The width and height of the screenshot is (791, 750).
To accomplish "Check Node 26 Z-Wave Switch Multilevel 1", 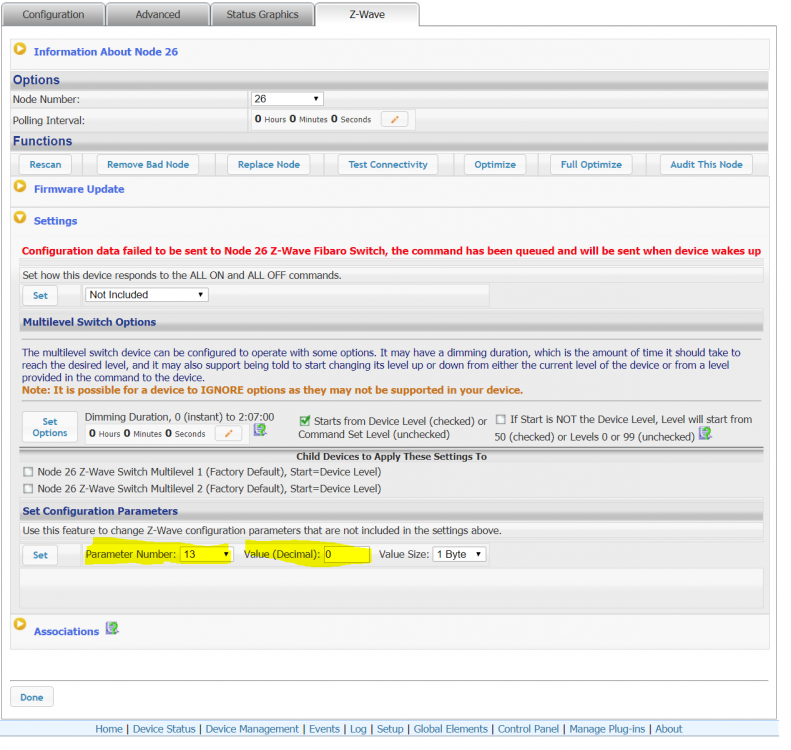I will (x=28, y=472).
